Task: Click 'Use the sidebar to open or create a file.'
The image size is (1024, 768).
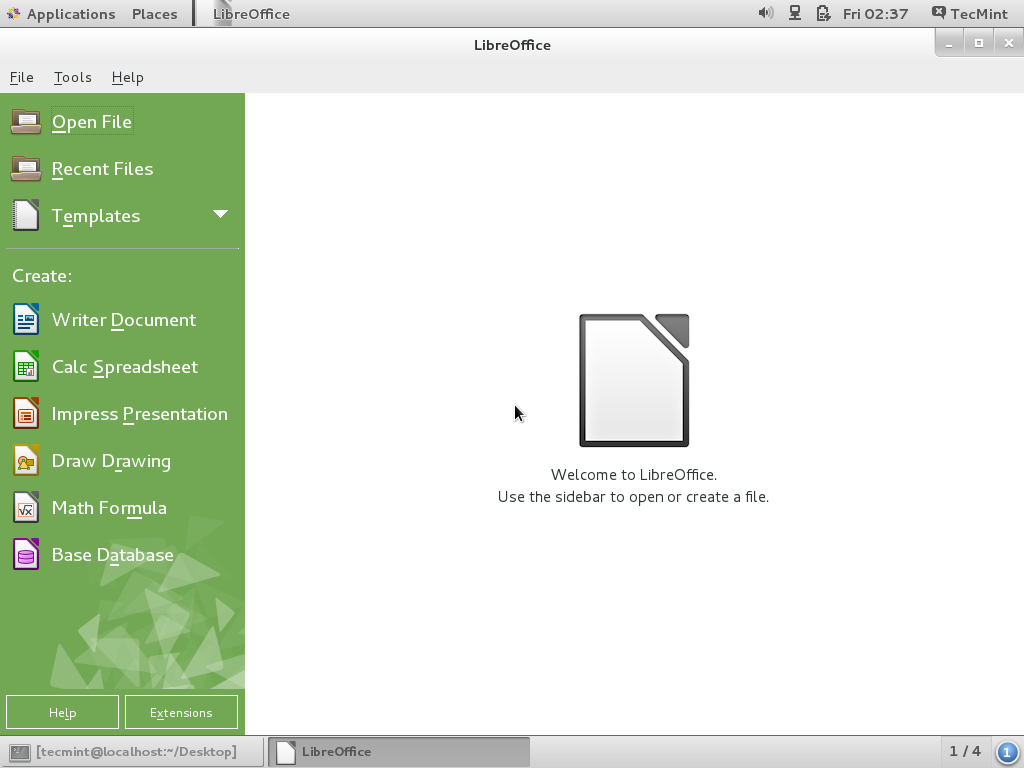Action: tap(633, 497)
